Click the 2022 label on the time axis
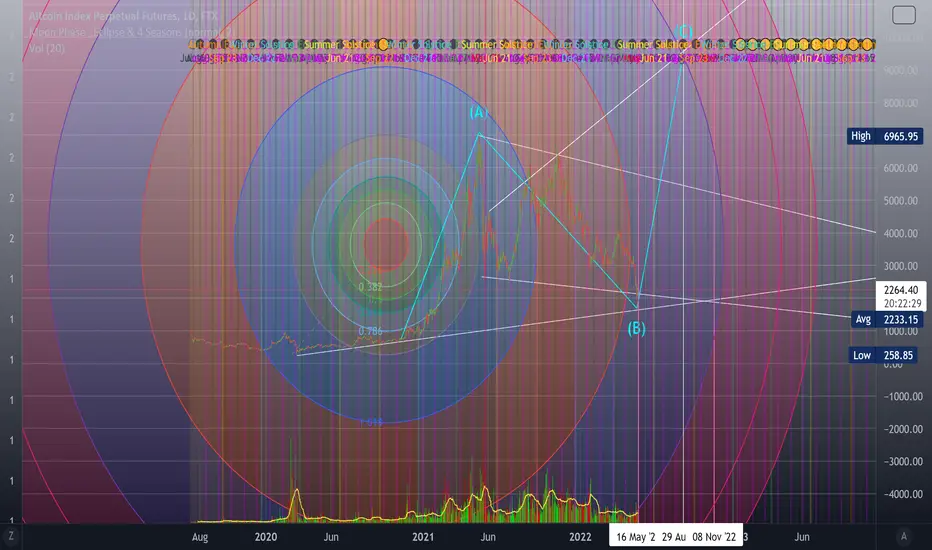Viewport: 932px width, 550px height. tap(580, 537)
